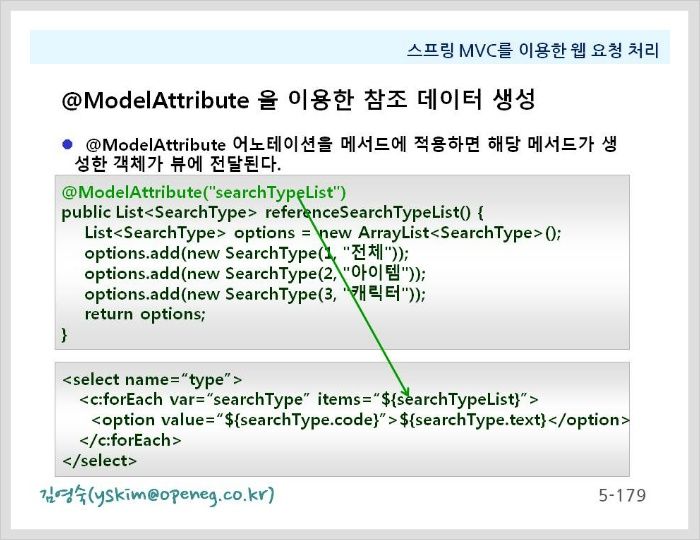The image size is (700, 540).
Task: Click the 'public List<SearchType> referenceSearchTypeList()' line
Action: click(x=272, y=212)
